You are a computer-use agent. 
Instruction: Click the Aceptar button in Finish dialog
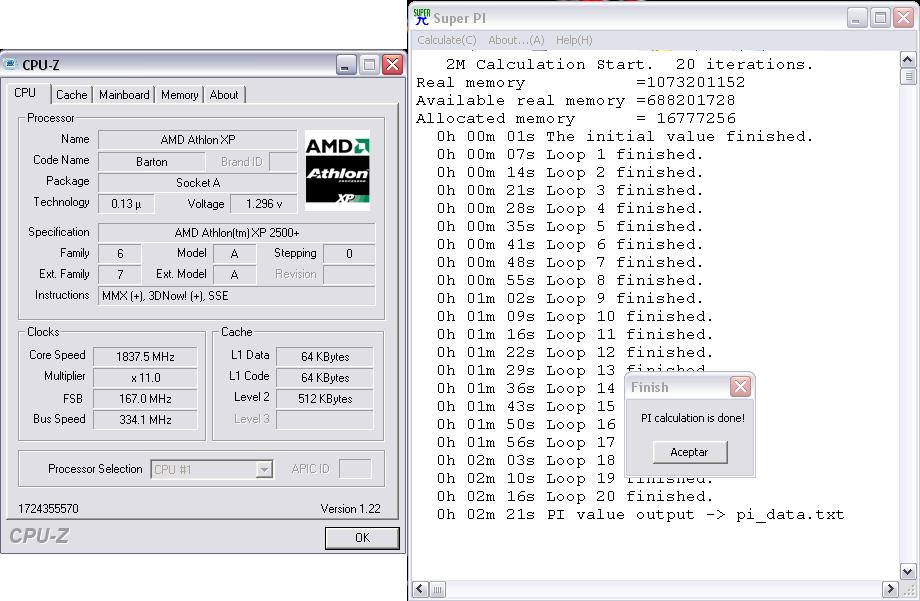tap(690, 452)
